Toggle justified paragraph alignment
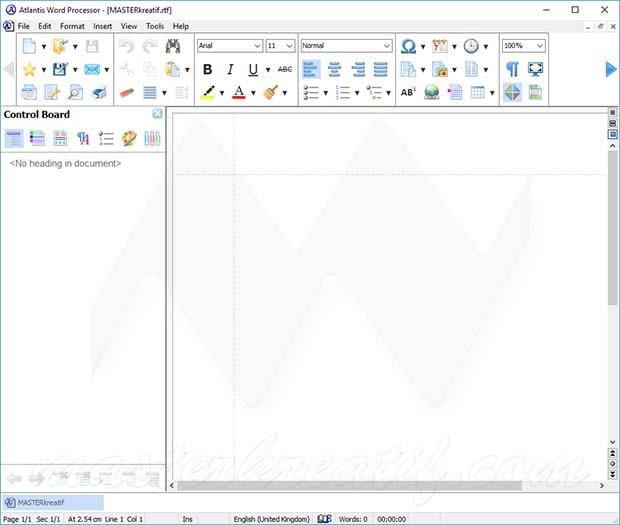Viewport: 620px width, 525px height. click(381, 70)
